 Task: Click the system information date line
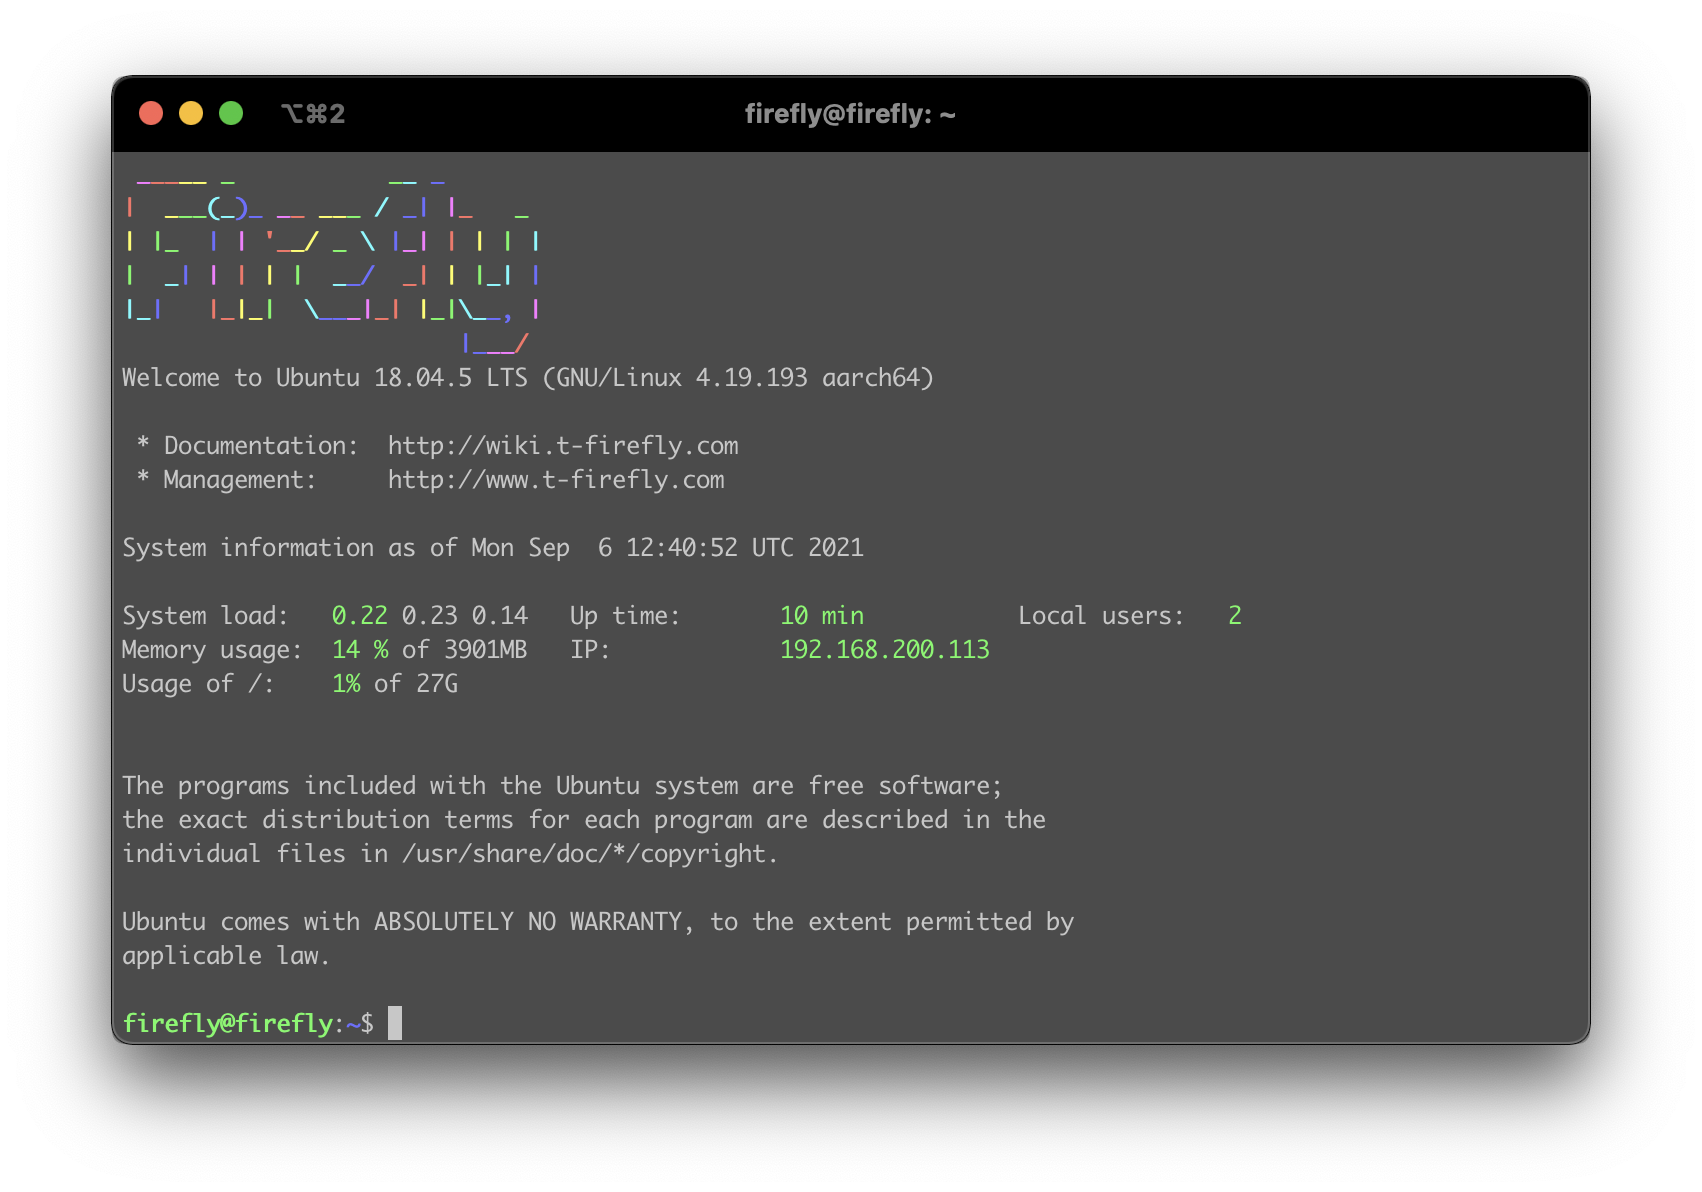pyautogui.click(x=493, y=547)
